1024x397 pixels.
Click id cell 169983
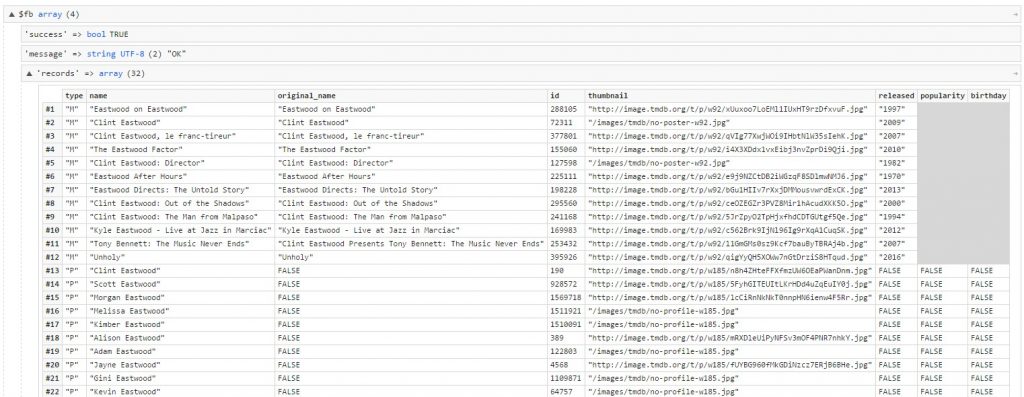pyautogui.click(x=566, y=230)
